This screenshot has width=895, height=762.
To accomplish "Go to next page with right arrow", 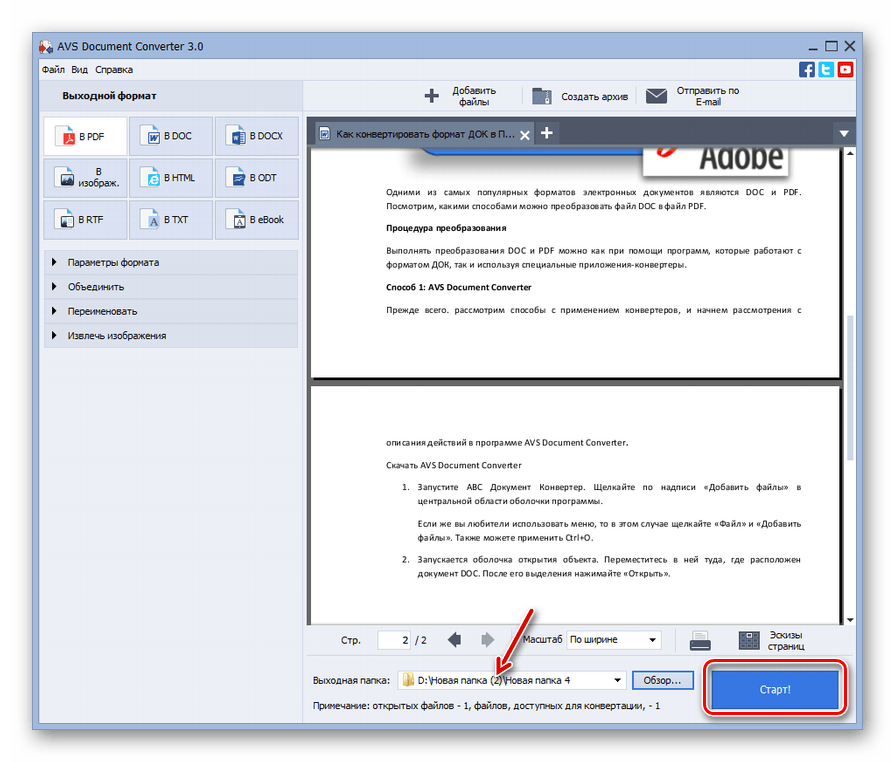I will click(487, 640).
